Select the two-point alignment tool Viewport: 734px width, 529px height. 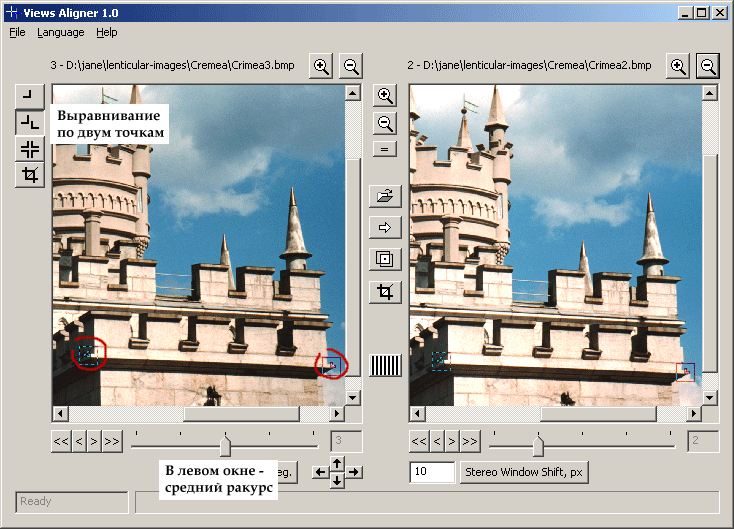coord(29,123)
